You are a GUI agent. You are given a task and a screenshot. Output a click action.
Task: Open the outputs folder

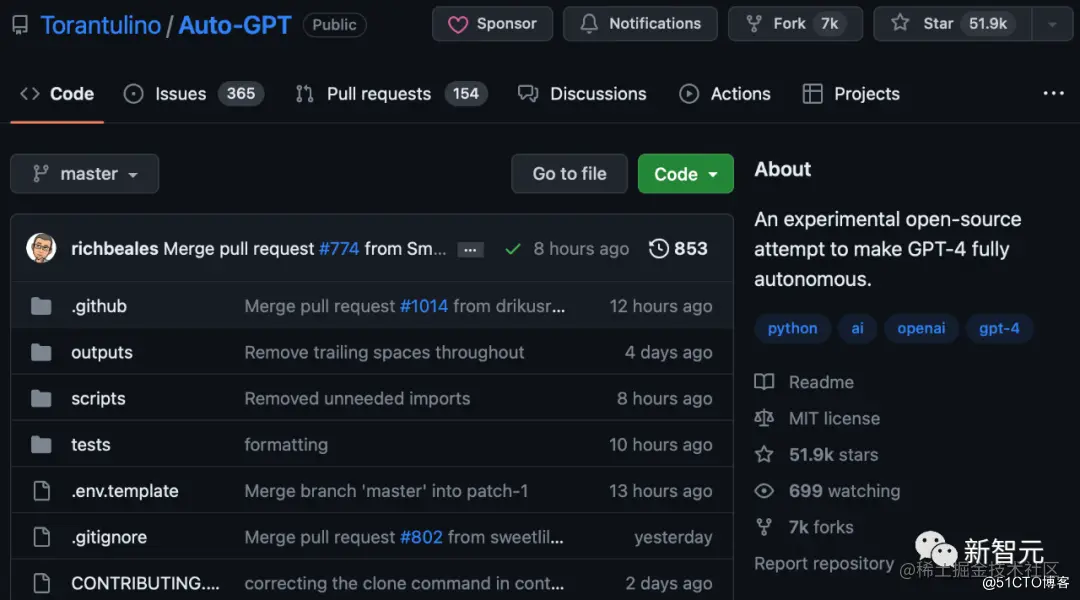pyautogui.click(x=102, y=352)
